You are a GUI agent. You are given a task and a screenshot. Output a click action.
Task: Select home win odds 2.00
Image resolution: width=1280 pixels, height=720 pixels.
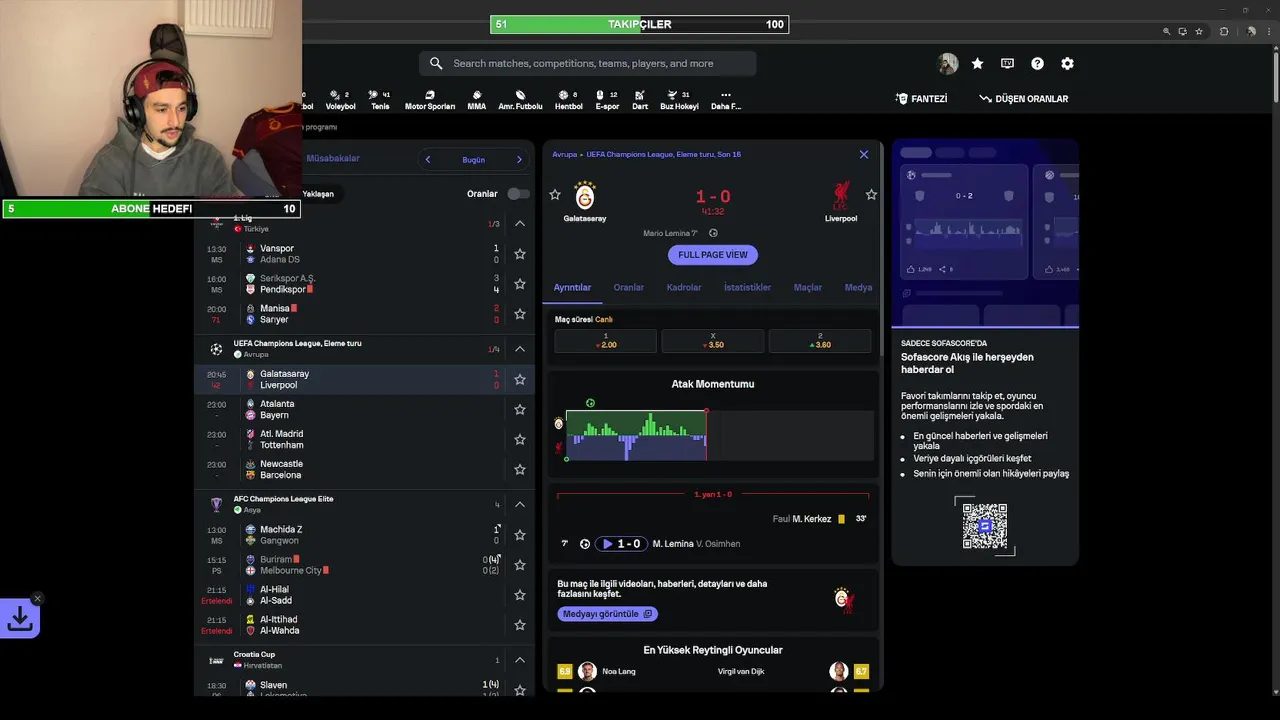pos(606,341)
